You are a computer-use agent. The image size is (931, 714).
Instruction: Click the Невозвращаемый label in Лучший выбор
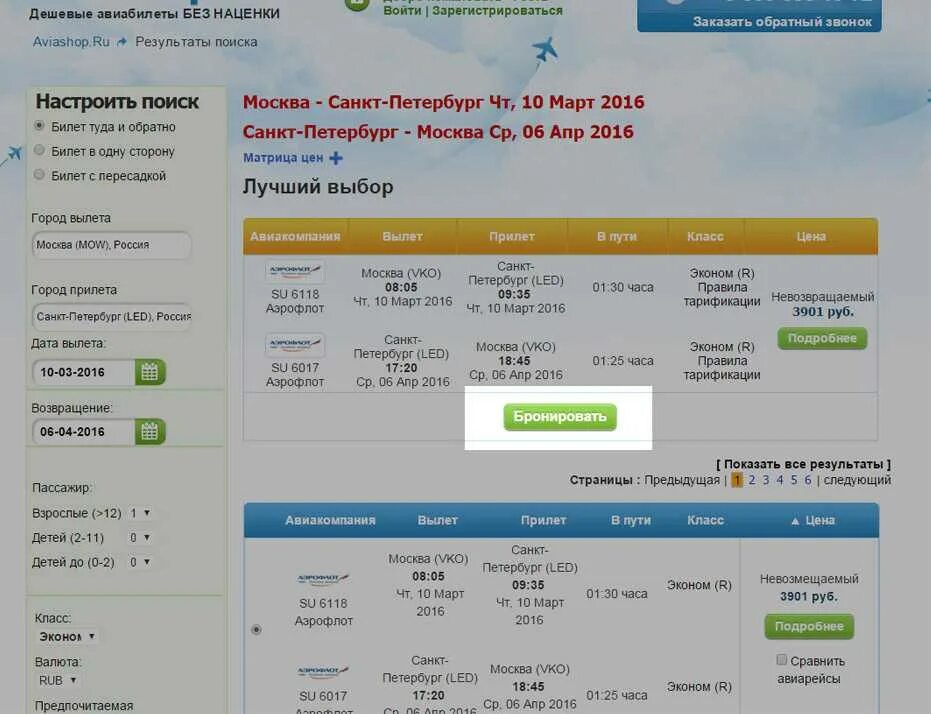coord(823,297)
